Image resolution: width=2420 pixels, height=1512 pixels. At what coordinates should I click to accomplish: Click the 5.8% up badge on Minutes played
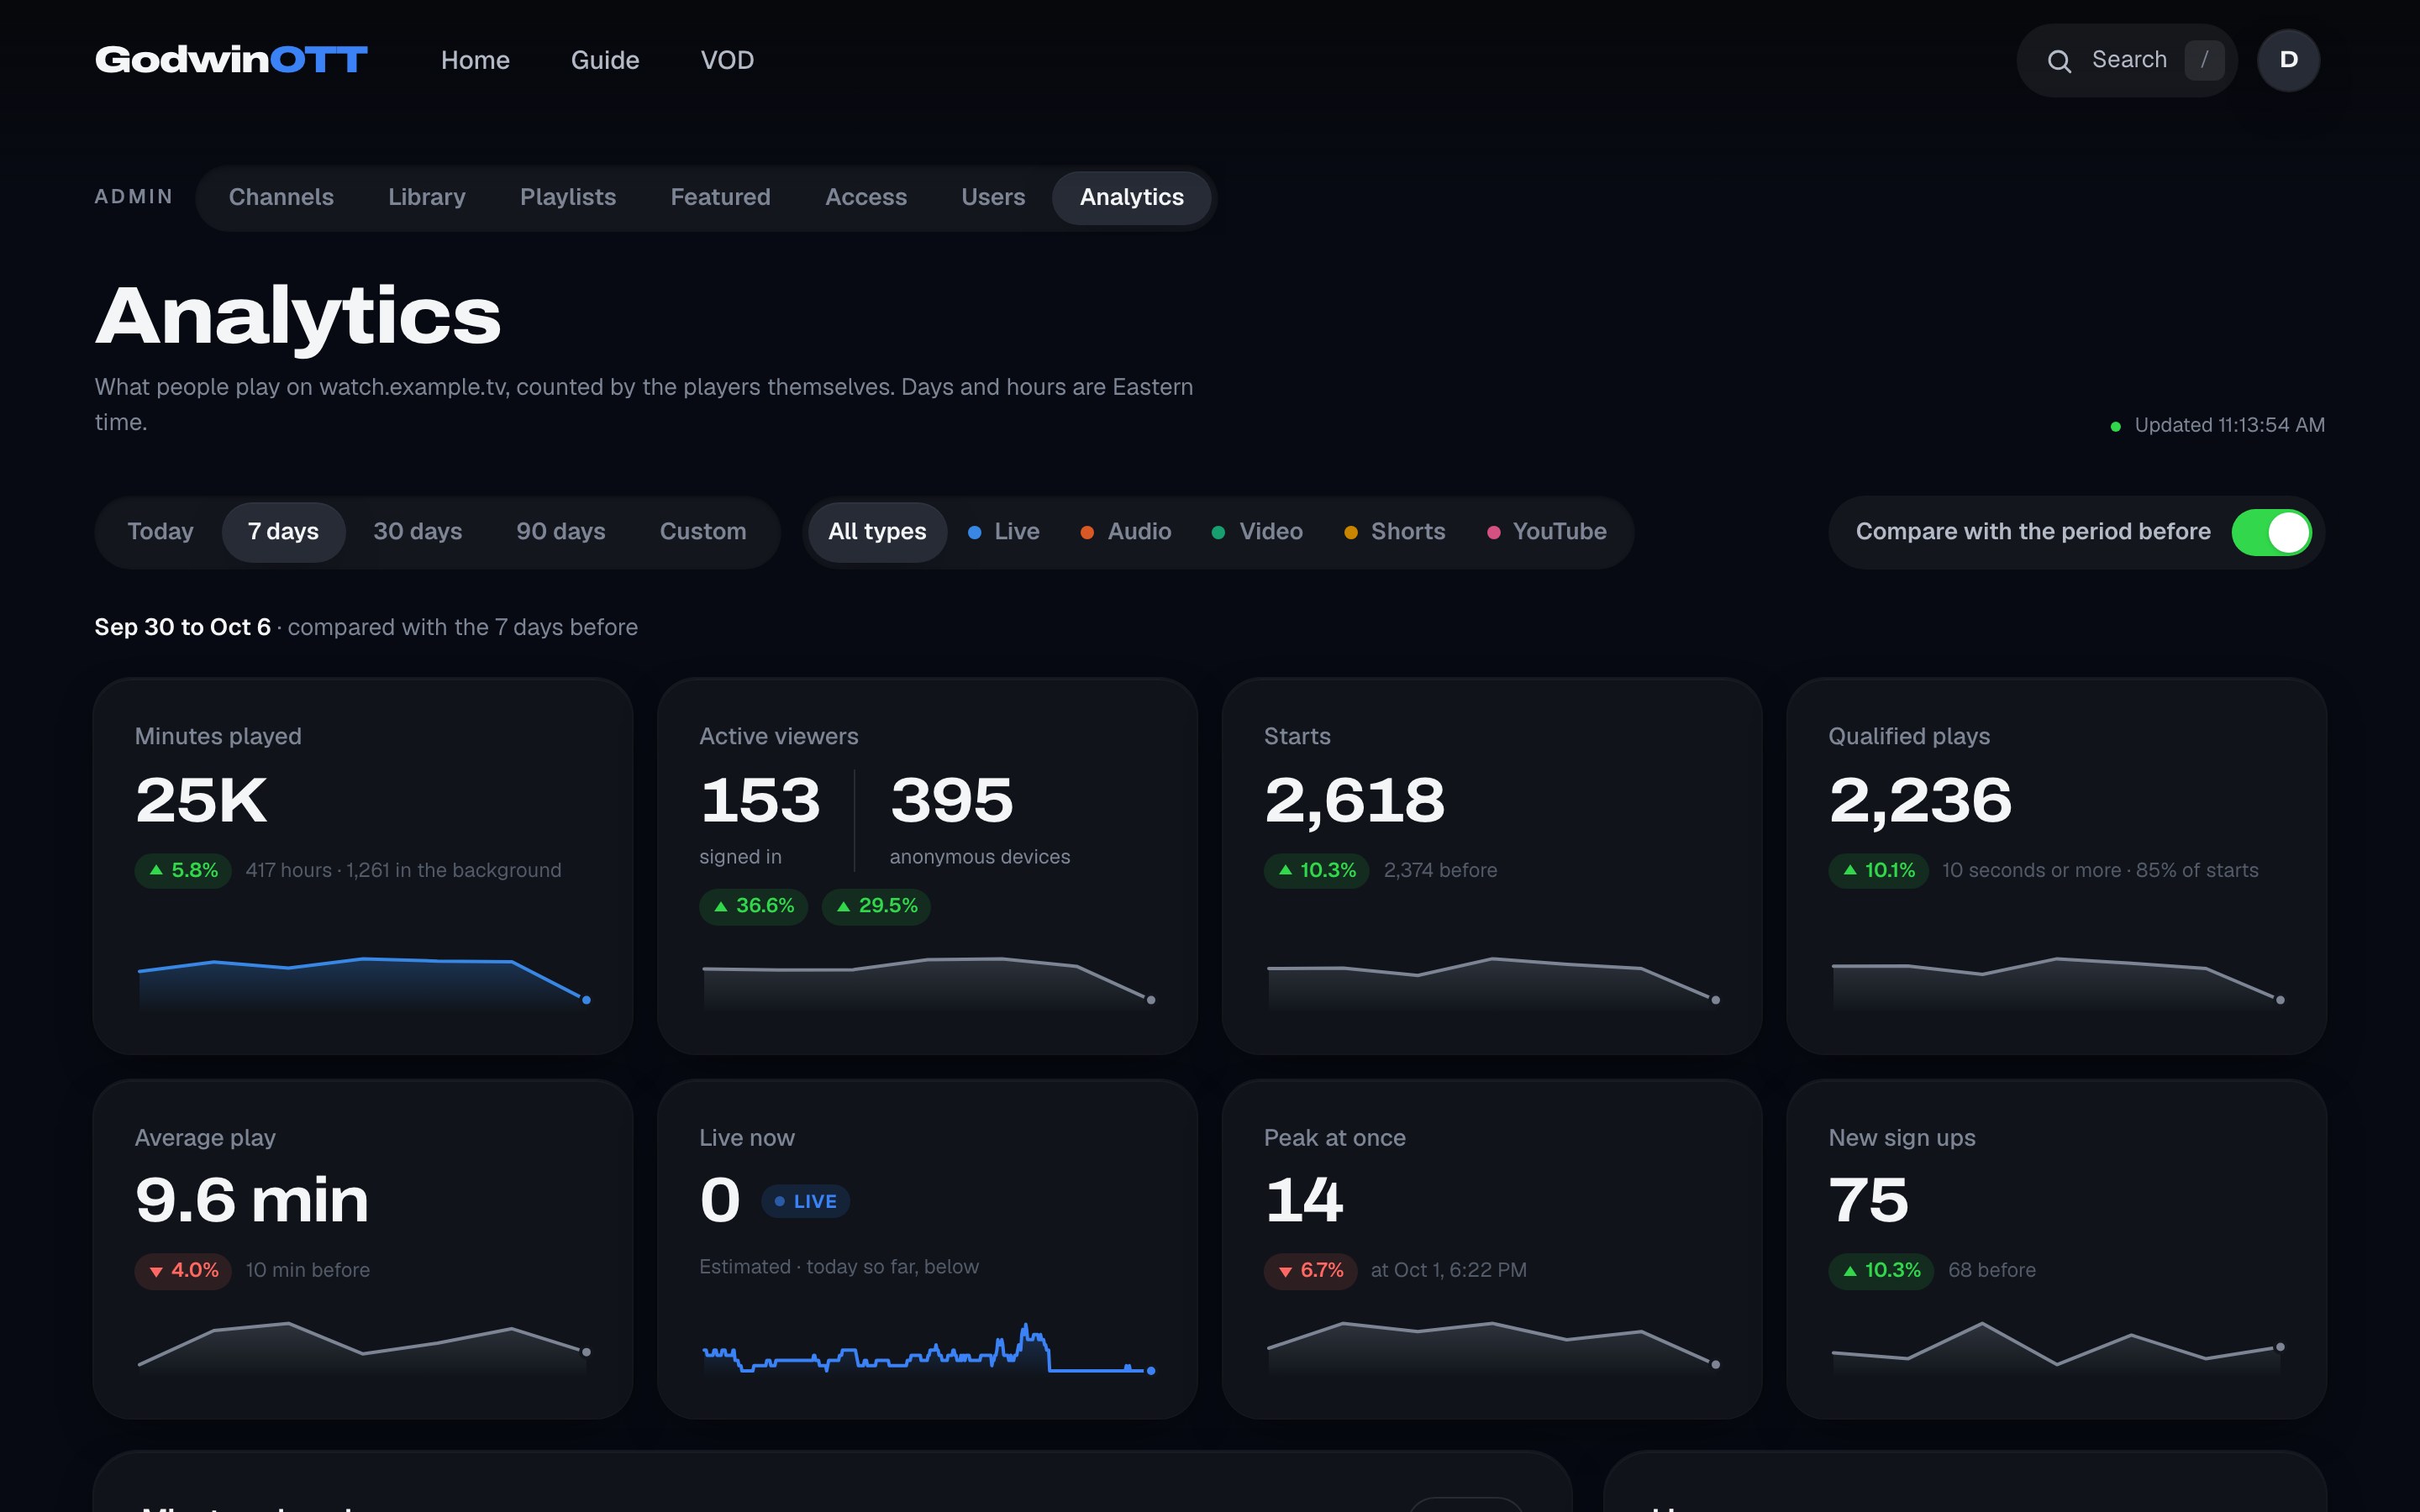point(183,870)
